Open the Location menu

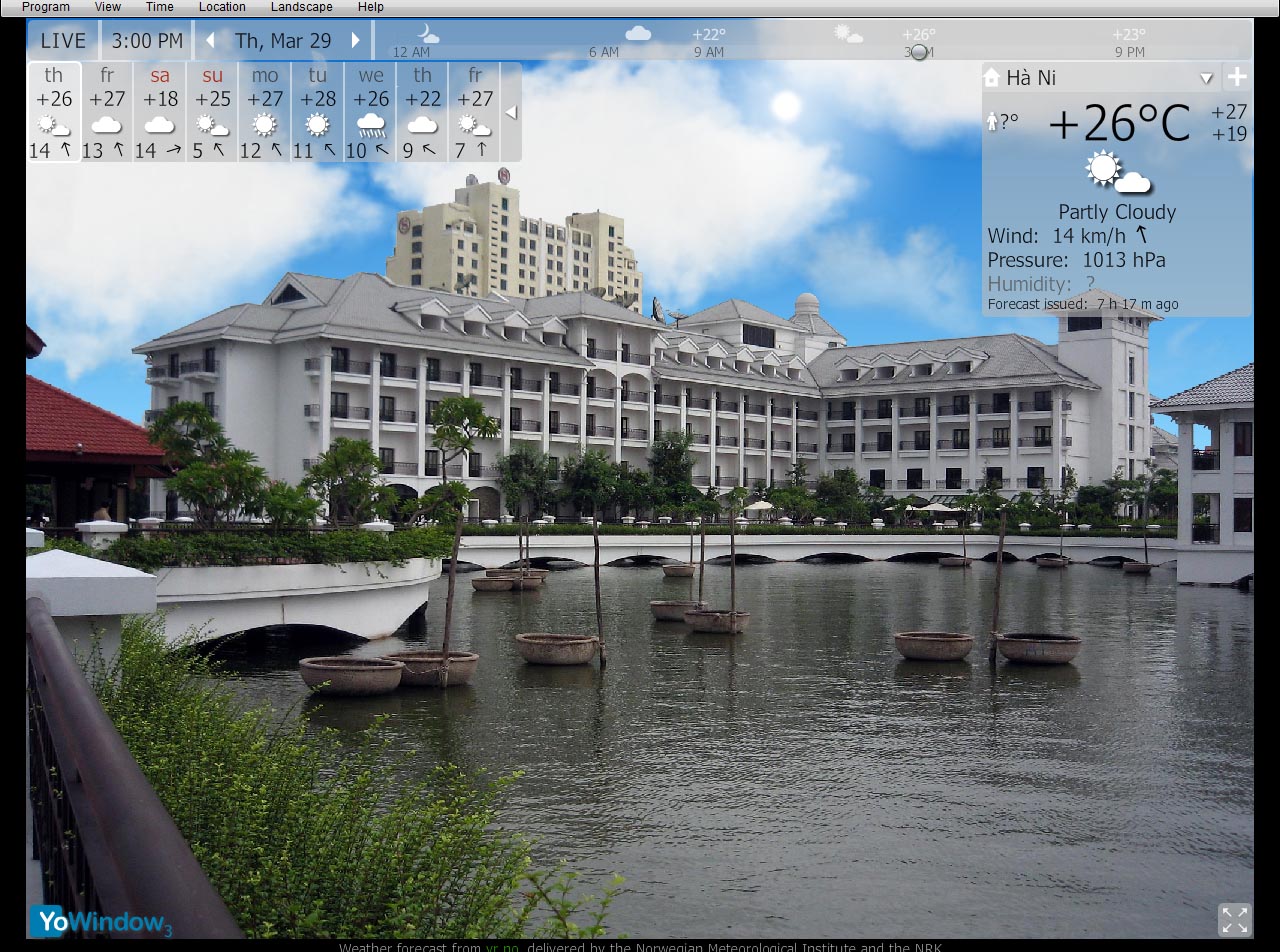tap(222, 7)
